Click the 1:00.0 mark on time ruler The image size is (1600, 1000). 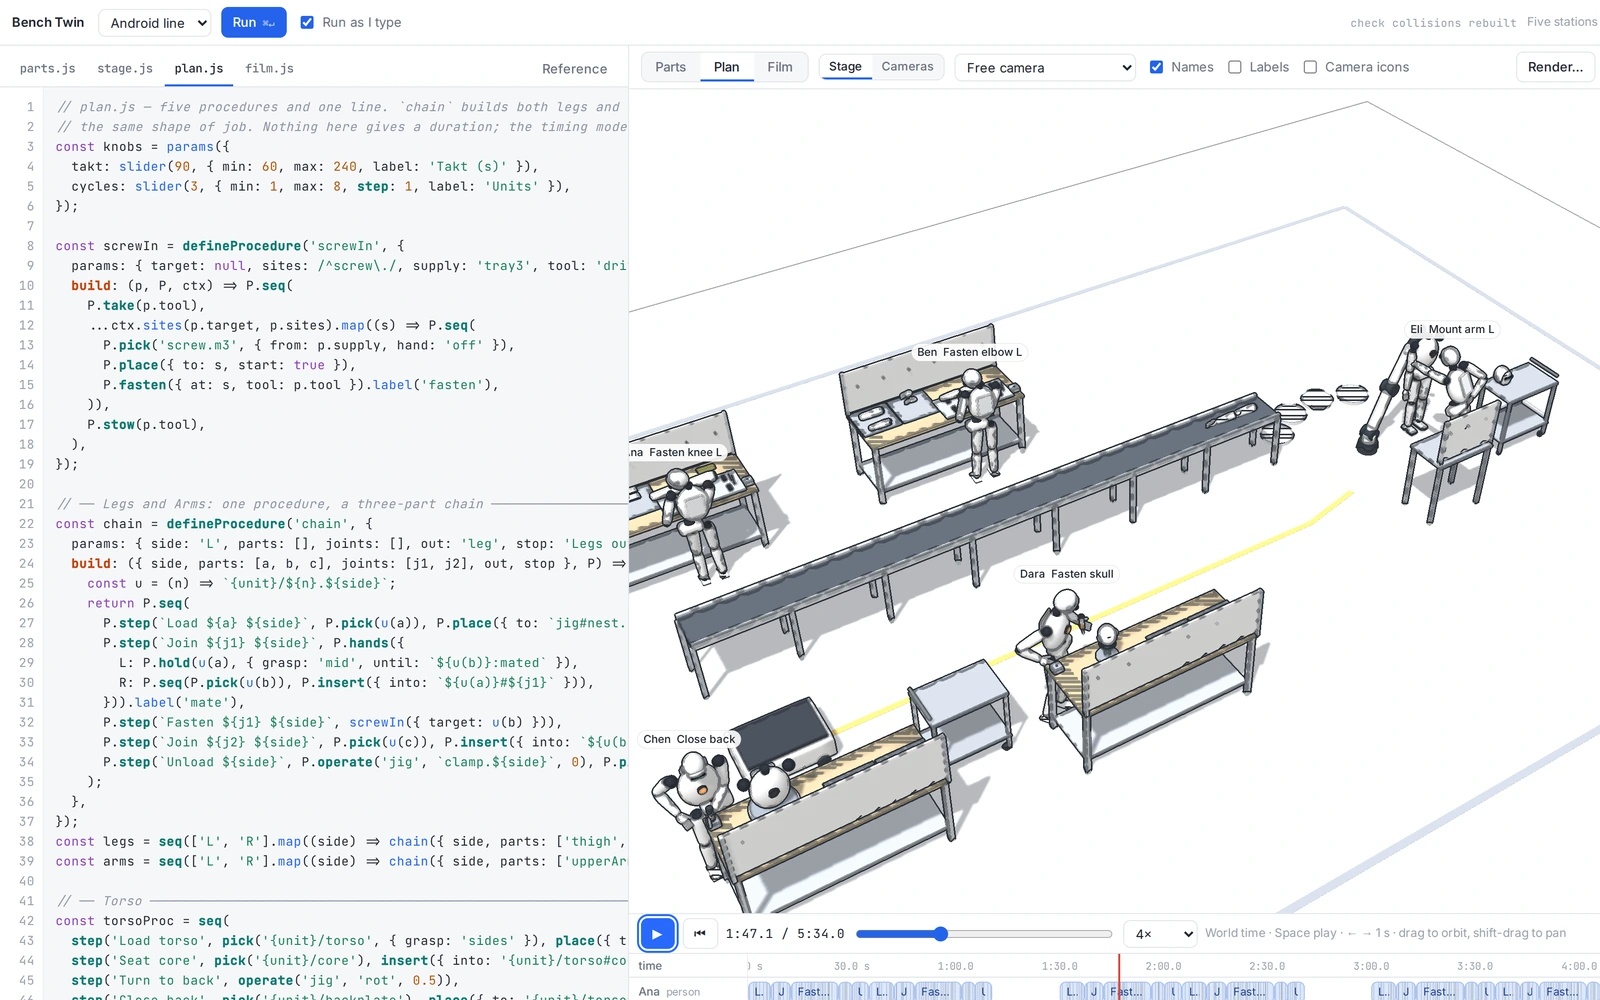957,966
